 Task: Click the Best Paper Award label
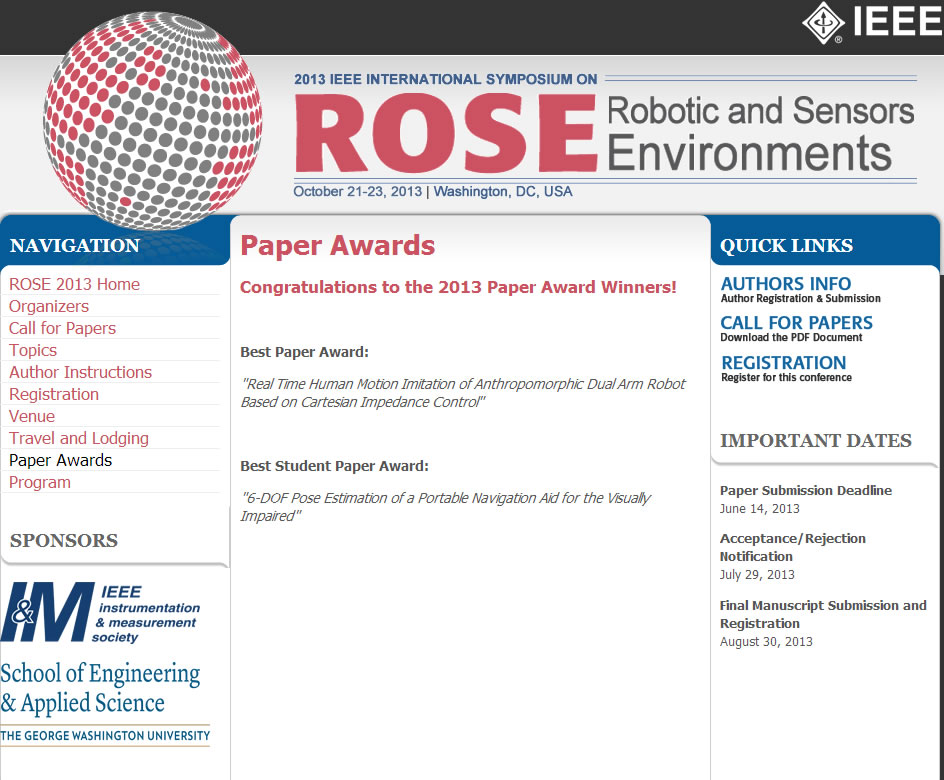point(304,352)
